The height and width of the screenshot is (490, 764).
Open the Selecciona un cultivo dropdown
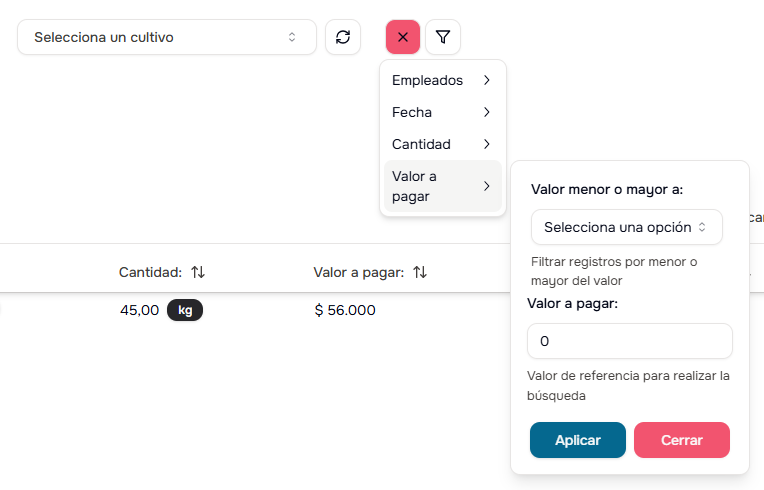coord(167,37)
